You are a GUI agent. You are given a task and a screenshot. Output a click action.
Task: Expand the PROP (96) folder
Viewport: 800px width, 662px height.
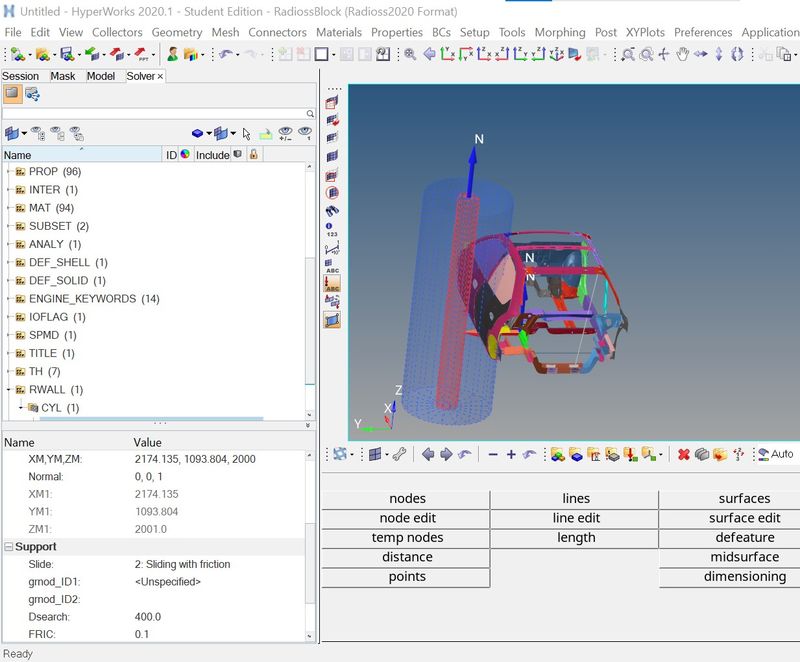point(8,171)
